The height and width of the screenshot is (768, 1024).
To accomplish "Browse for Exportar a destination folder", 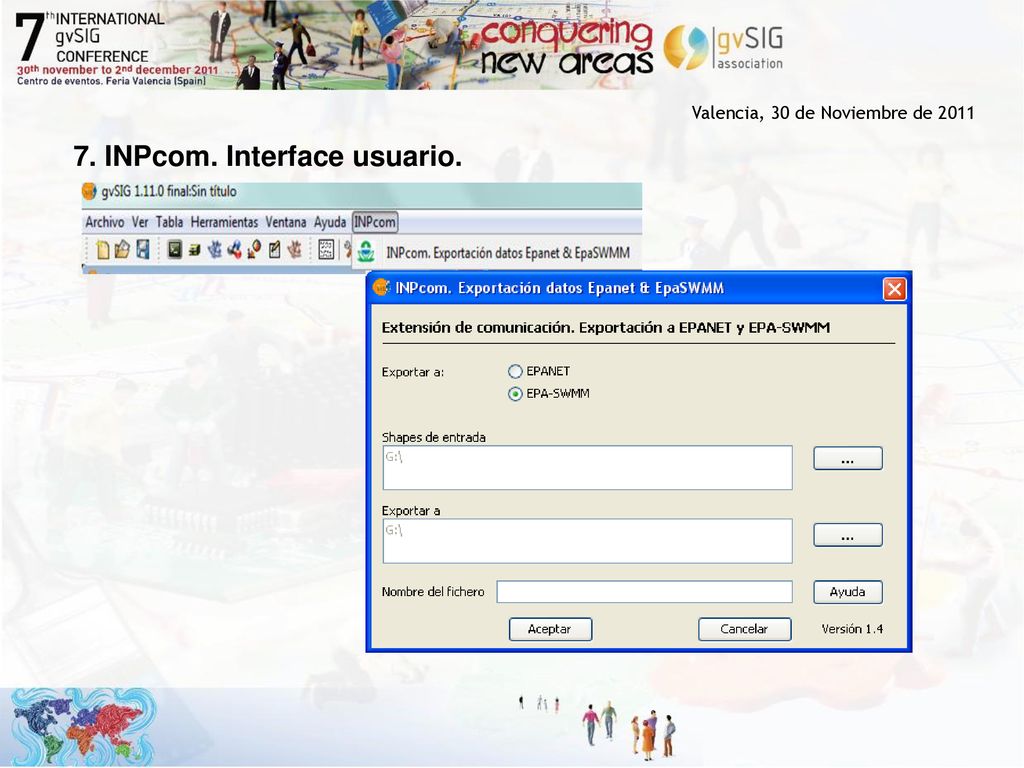I will 848,536.
